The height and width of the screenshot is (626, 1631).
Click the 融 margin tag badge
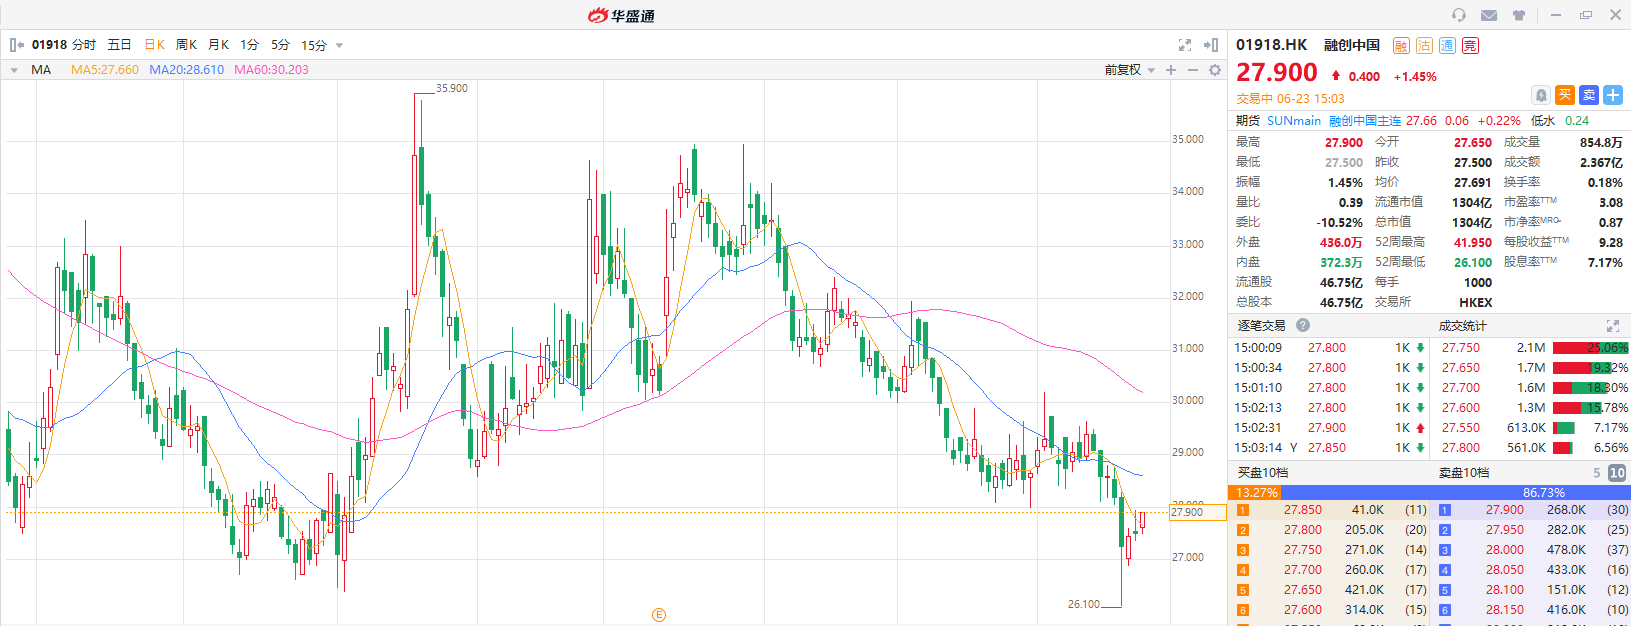pos(1401,45)
